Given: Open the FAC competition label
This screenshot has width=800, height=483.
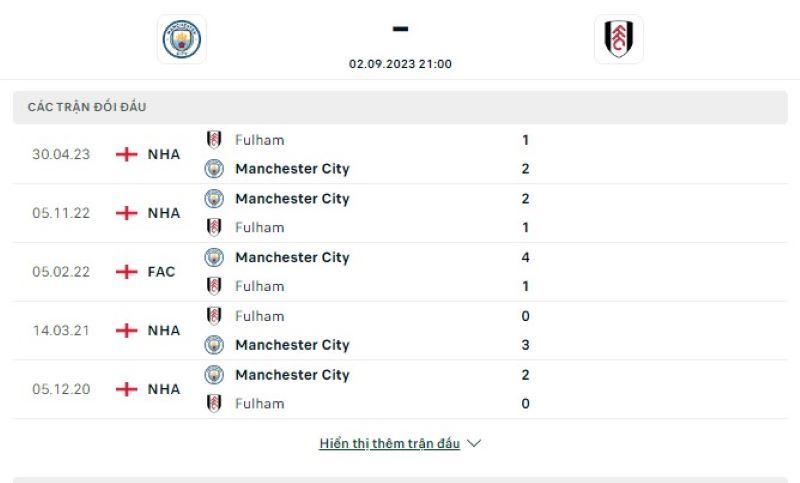Looking at the screenshot, I should (x=161, y=272).
